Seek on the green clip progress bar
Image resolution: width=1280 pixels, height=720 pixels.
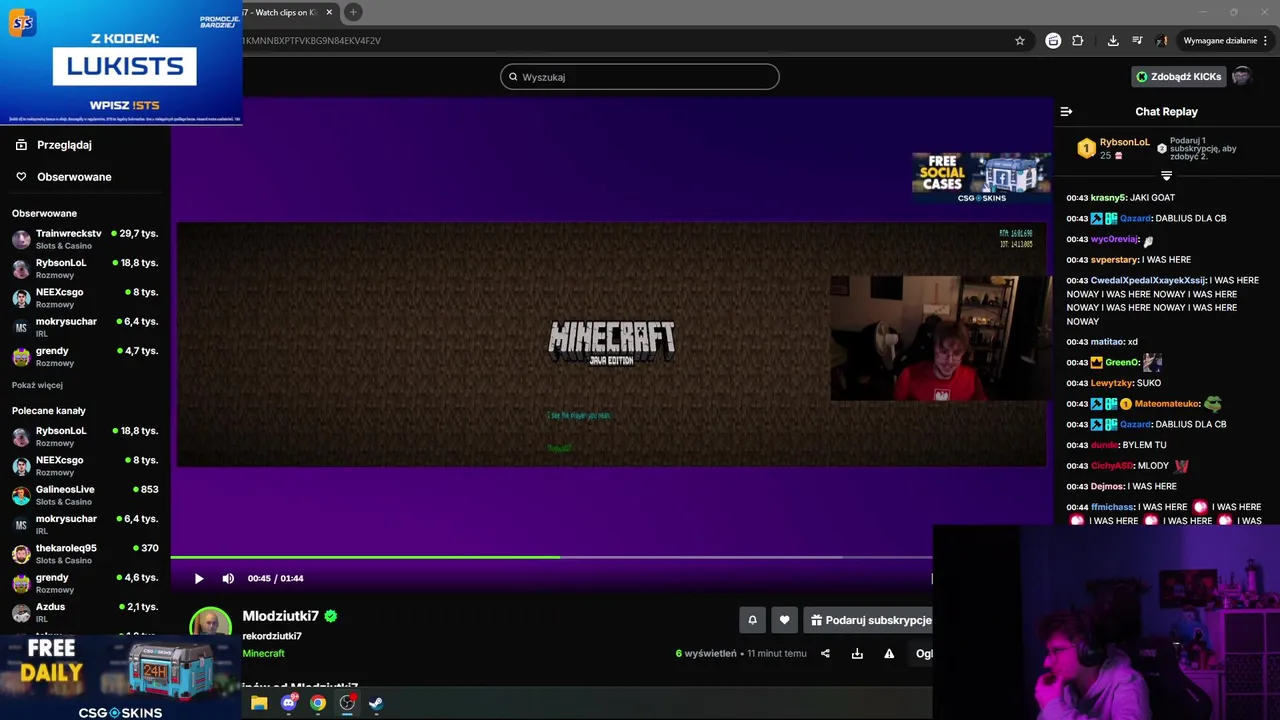click(551, 557)
